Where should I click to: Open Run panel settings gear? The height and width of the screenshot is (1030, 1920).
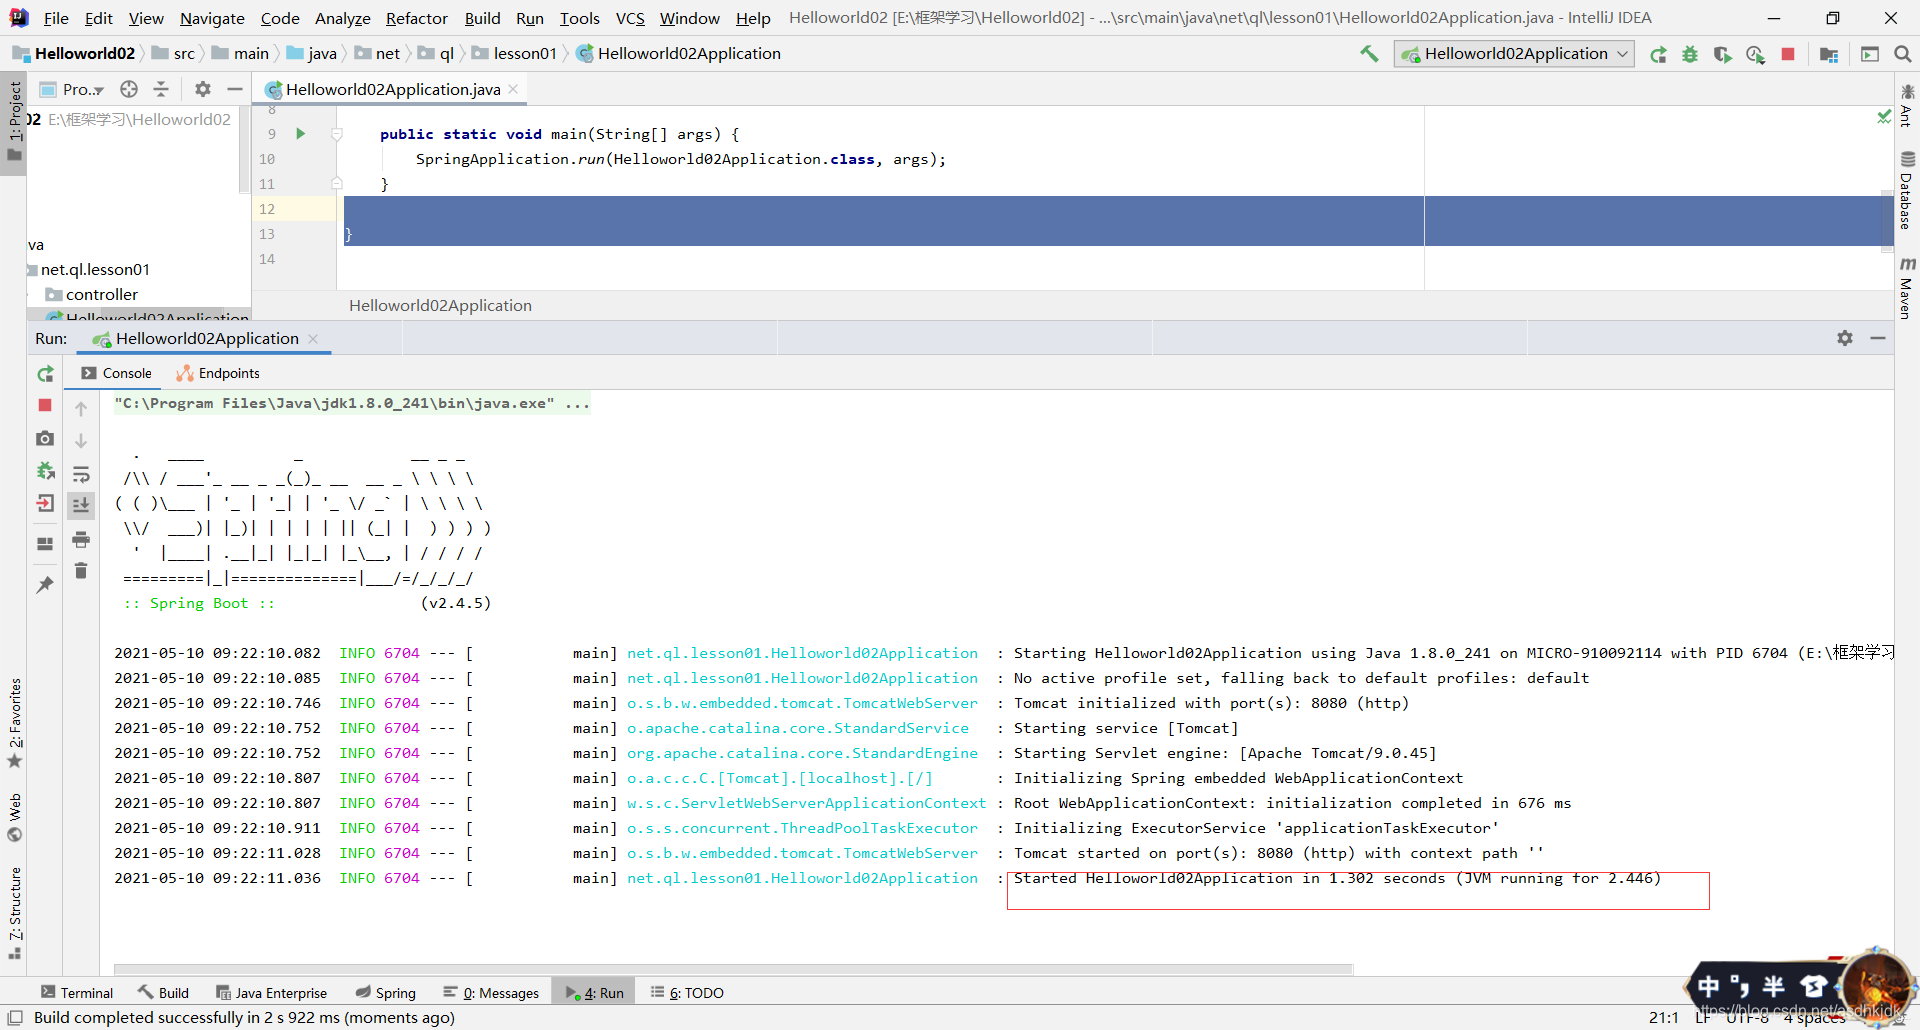pos(1845,338)
